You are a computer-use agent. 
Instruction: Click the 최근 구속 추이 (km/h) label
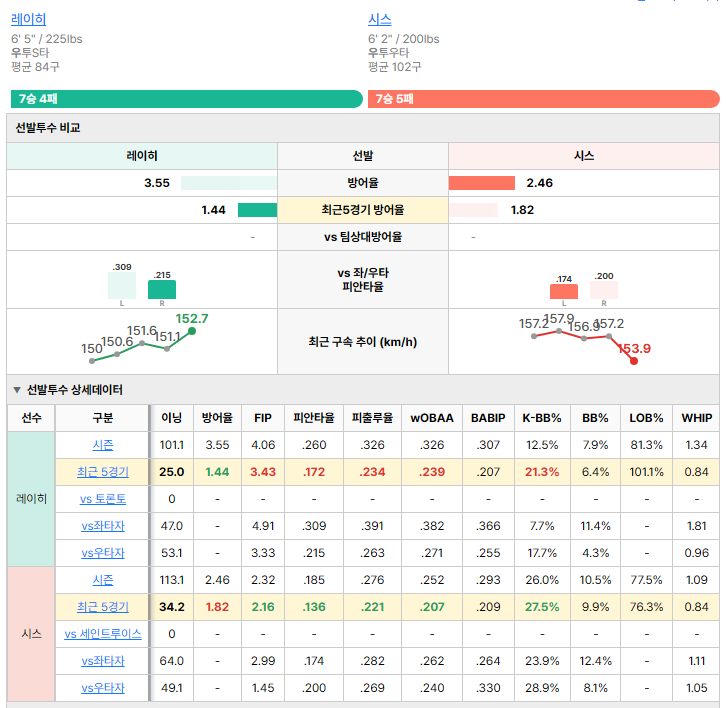pyautogui.click(x=363, y=342)
